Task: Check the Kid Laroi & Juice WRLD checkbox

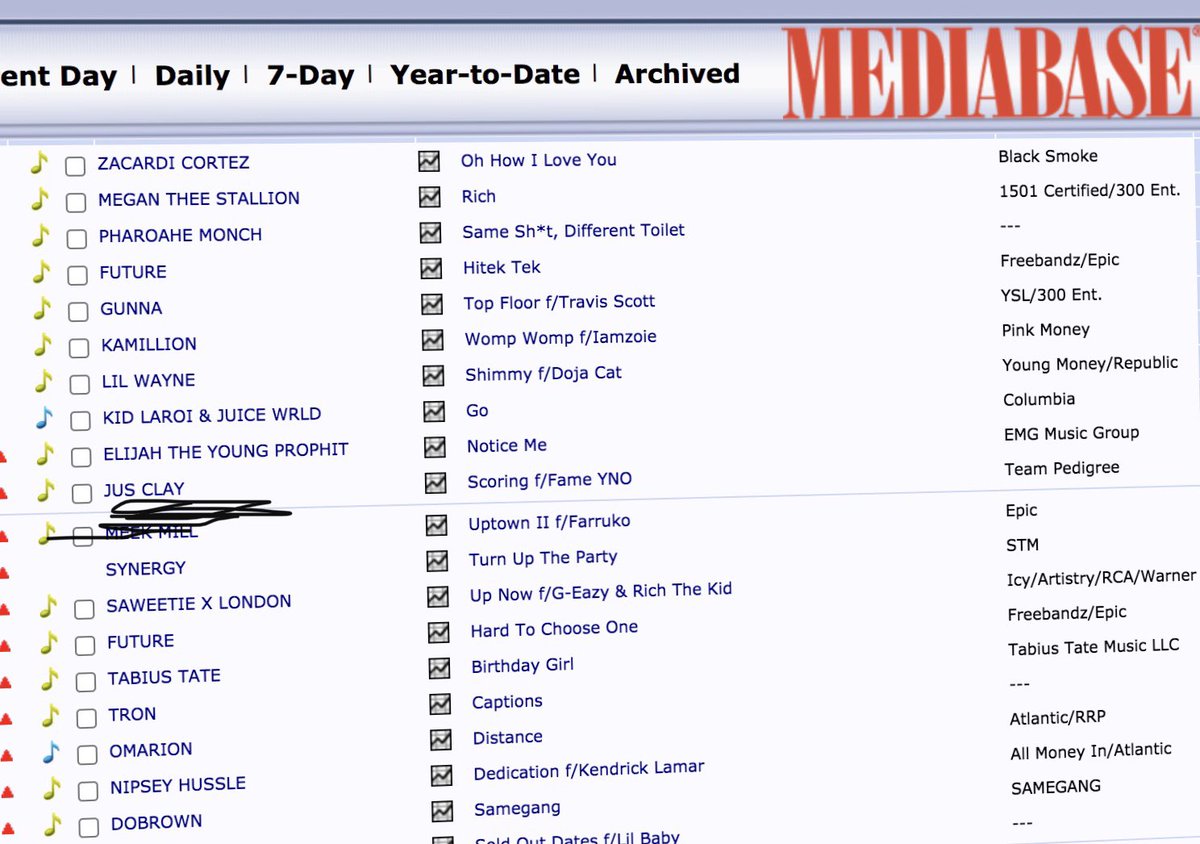Action: click(80, 420)
